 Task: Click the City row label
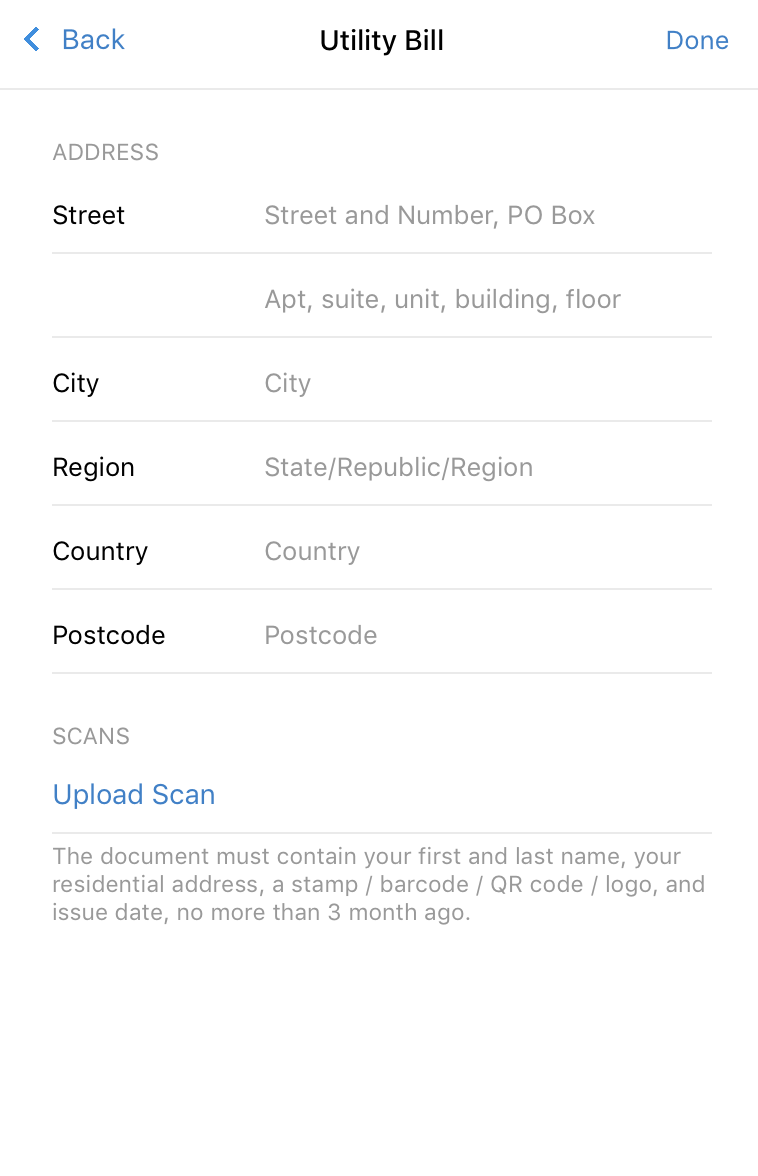click(76, 384)
